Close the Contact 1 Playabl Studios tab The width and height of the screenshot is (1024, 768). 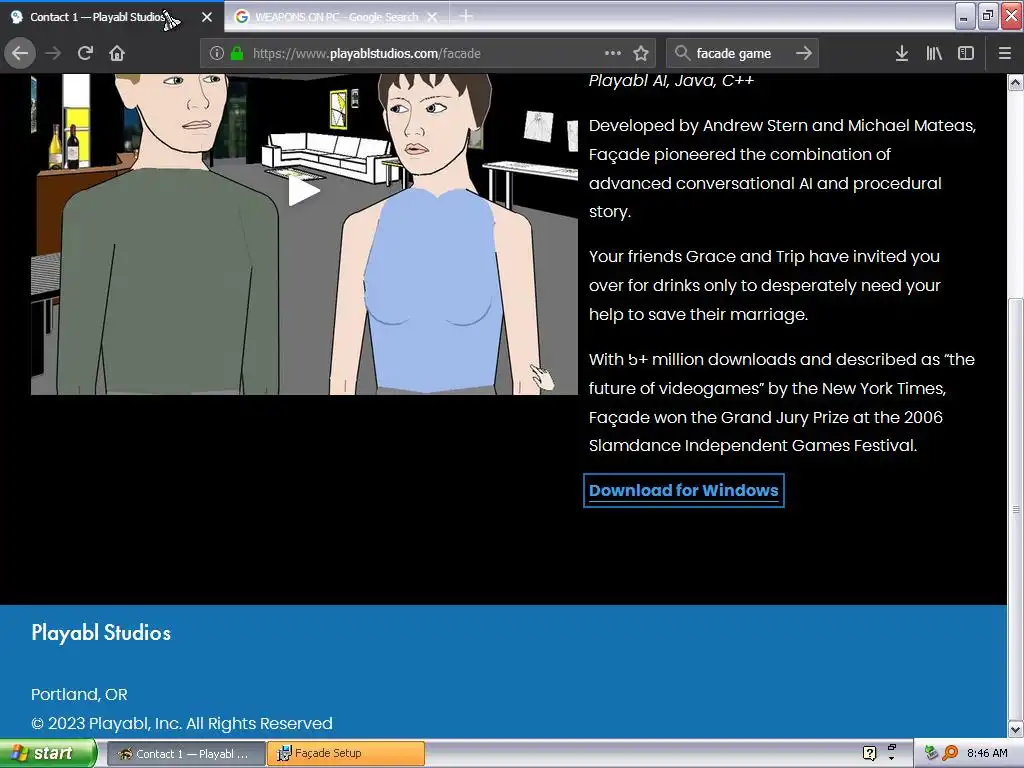[207, 17]
